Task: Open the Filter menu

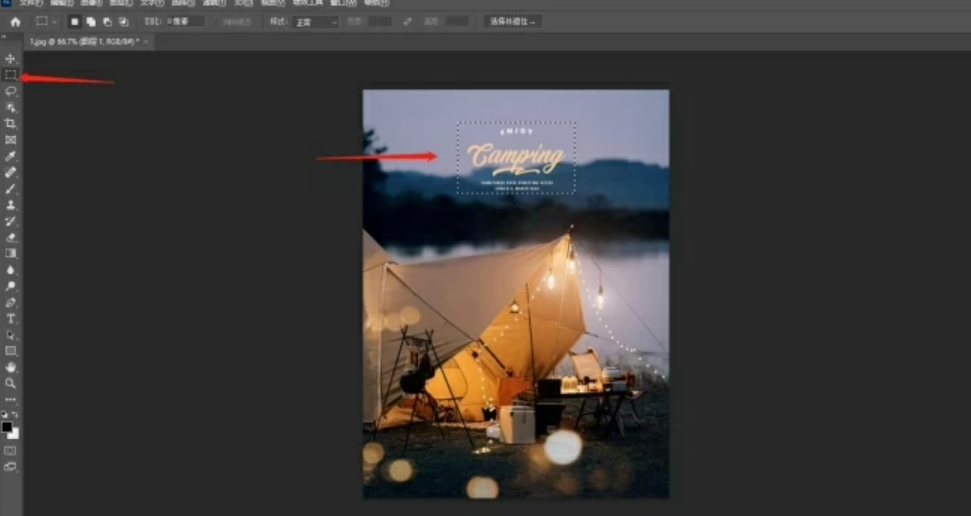Action: (214, 3)
